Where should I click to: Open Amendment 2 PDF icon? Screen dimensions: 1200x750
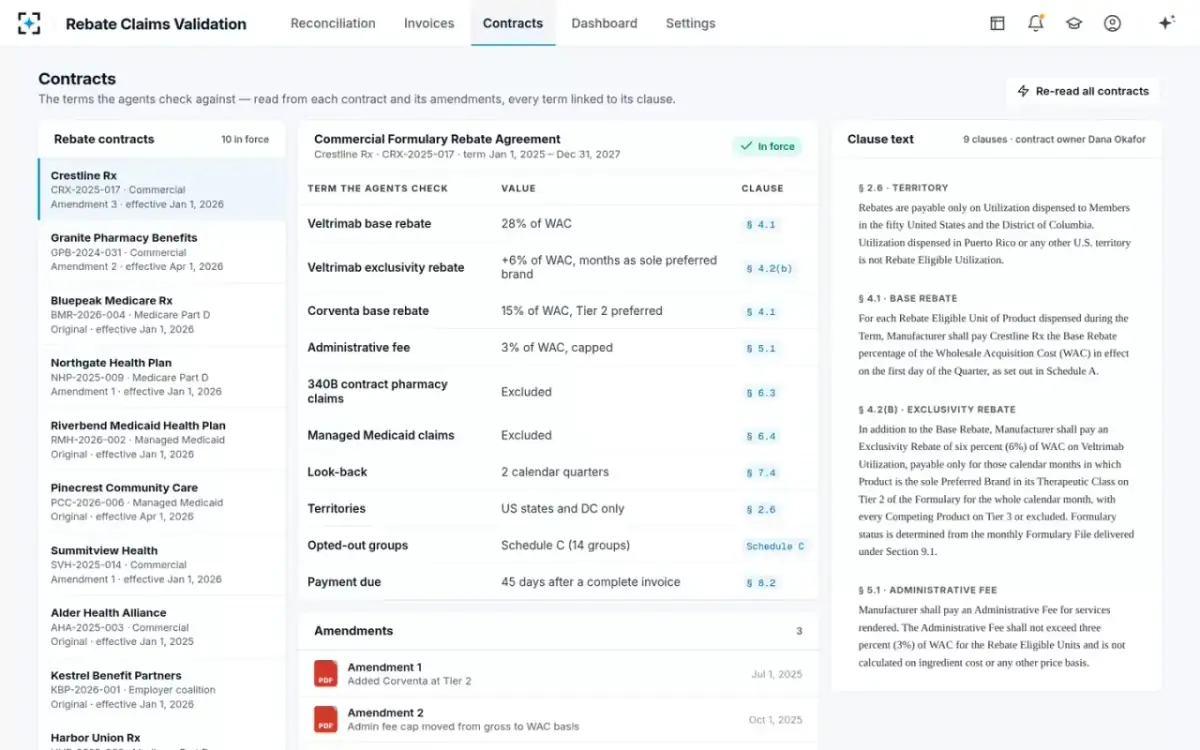click(326, 719)
